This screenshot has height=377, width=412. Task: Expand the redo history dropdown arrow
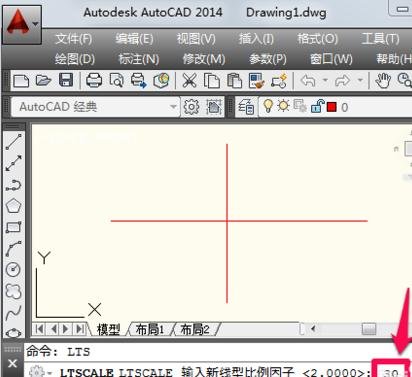(360, 80)
